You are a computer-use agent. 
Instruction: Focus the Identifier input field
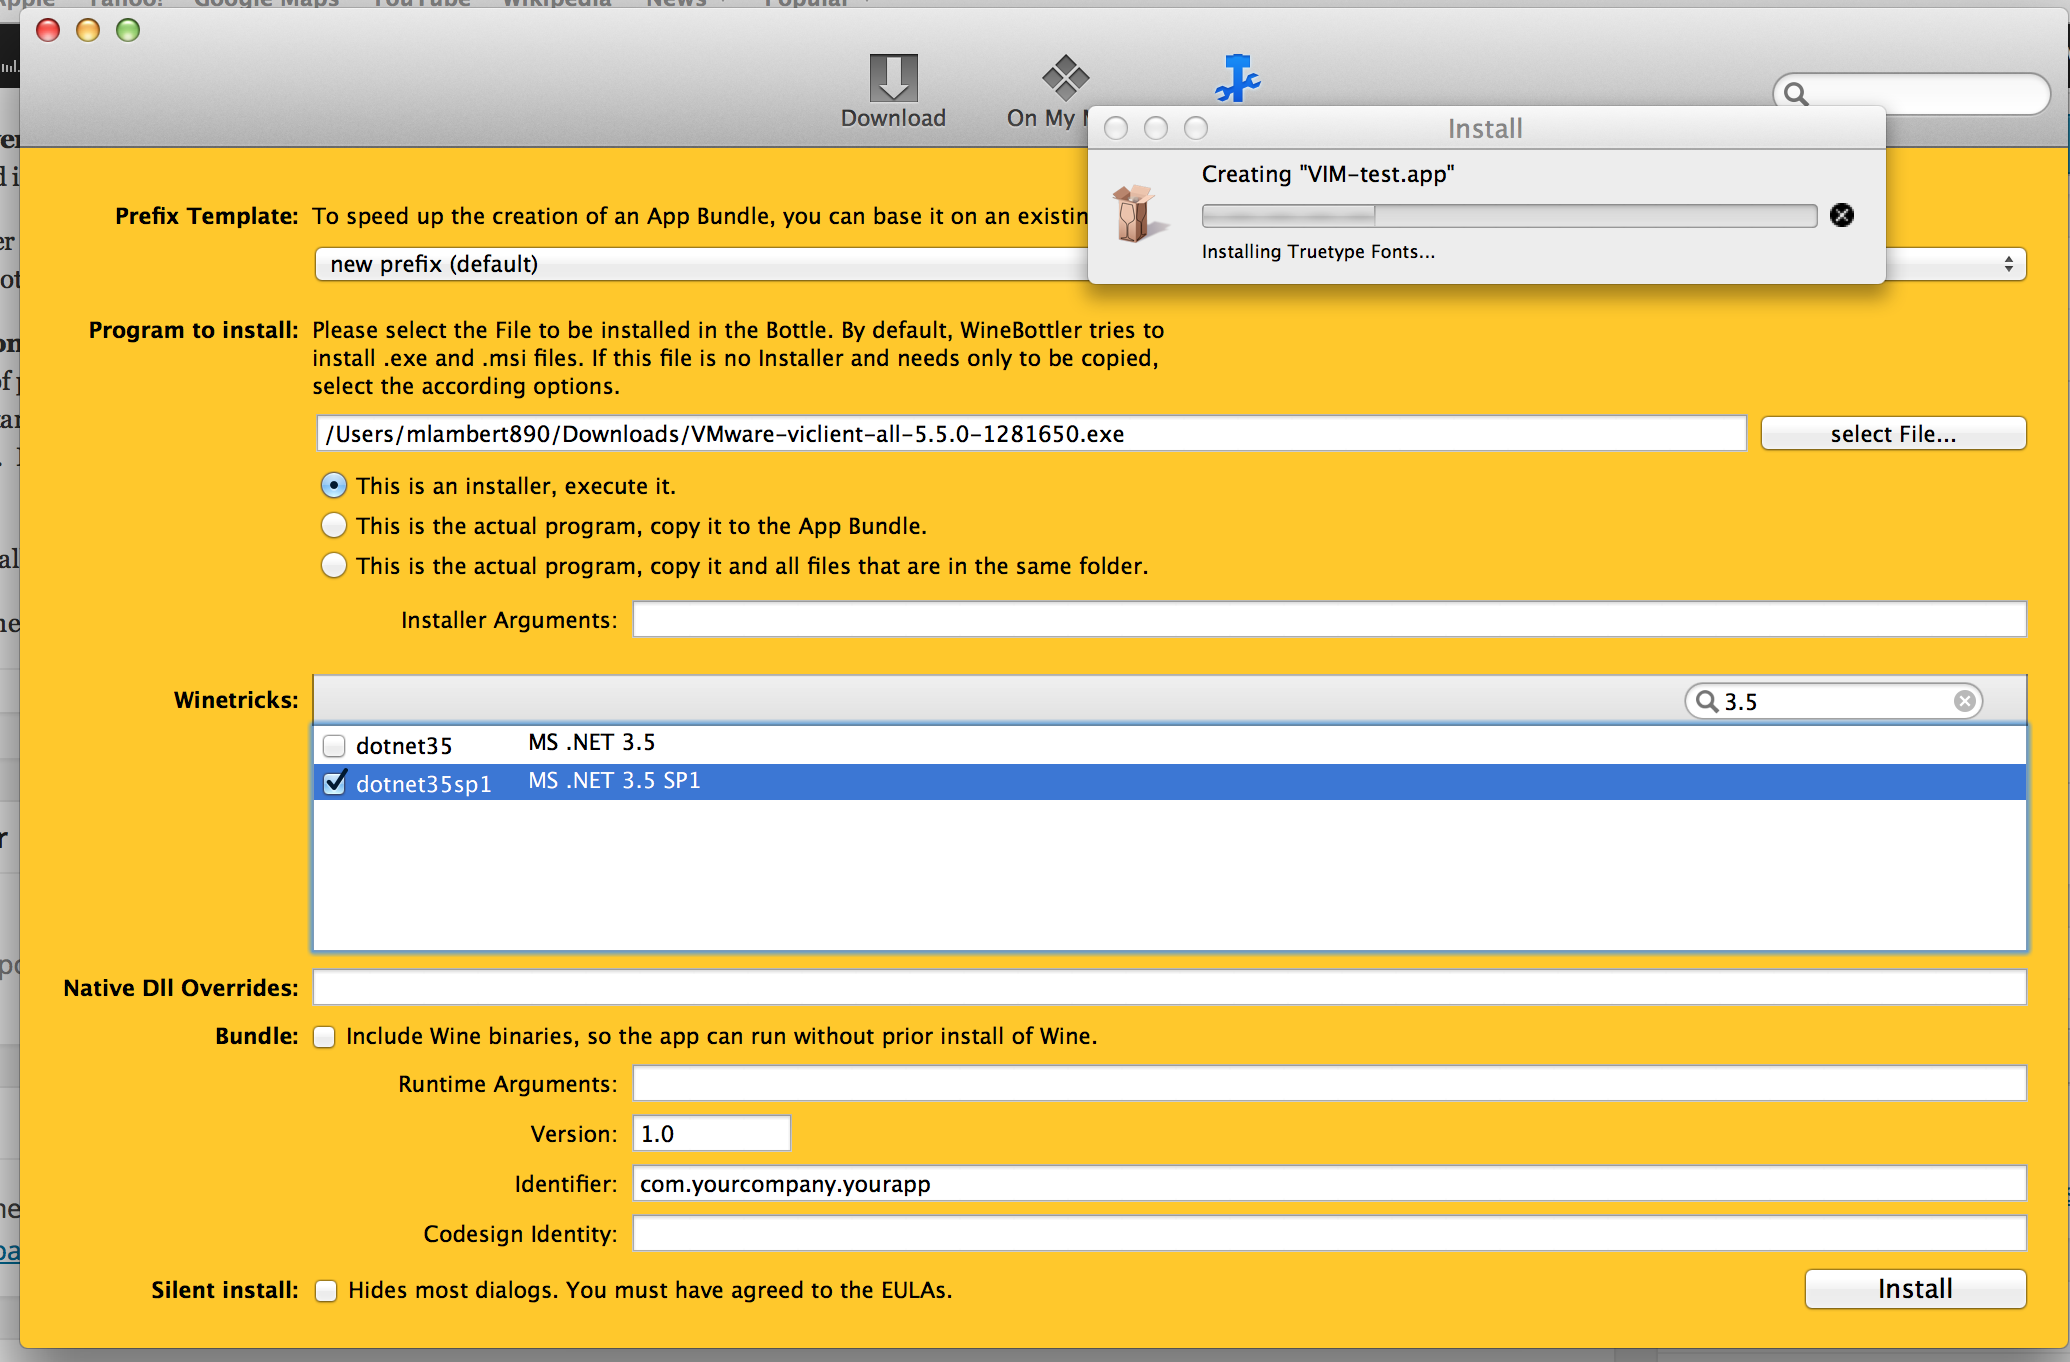(1328, 1184)
